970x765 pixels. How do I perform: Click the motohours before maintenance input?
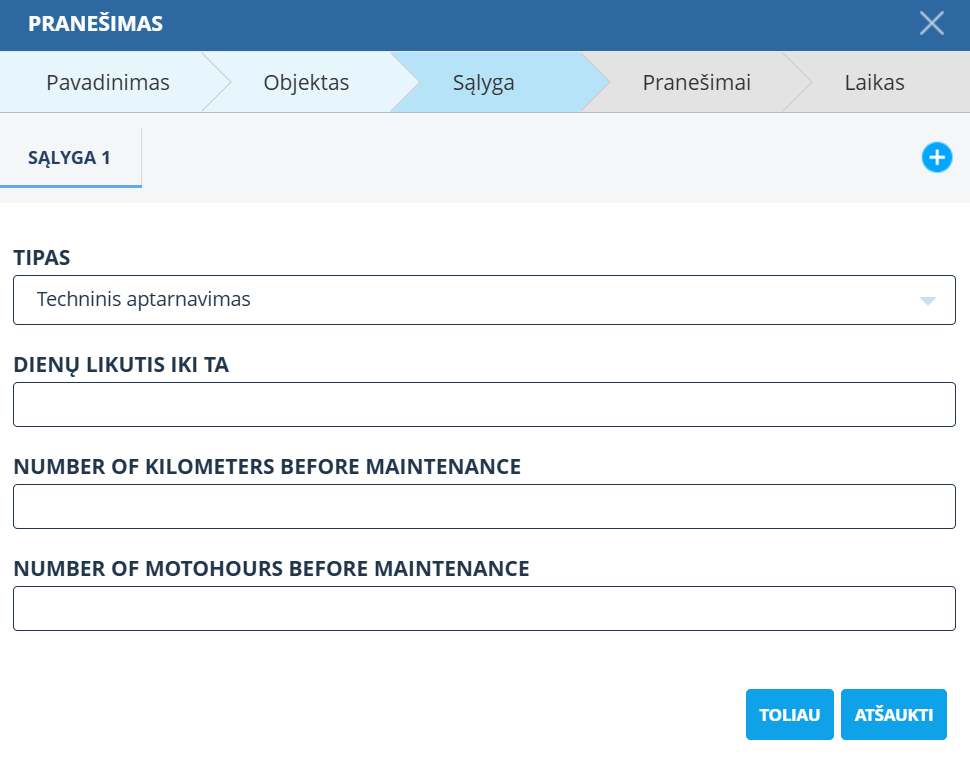point(484,608)
